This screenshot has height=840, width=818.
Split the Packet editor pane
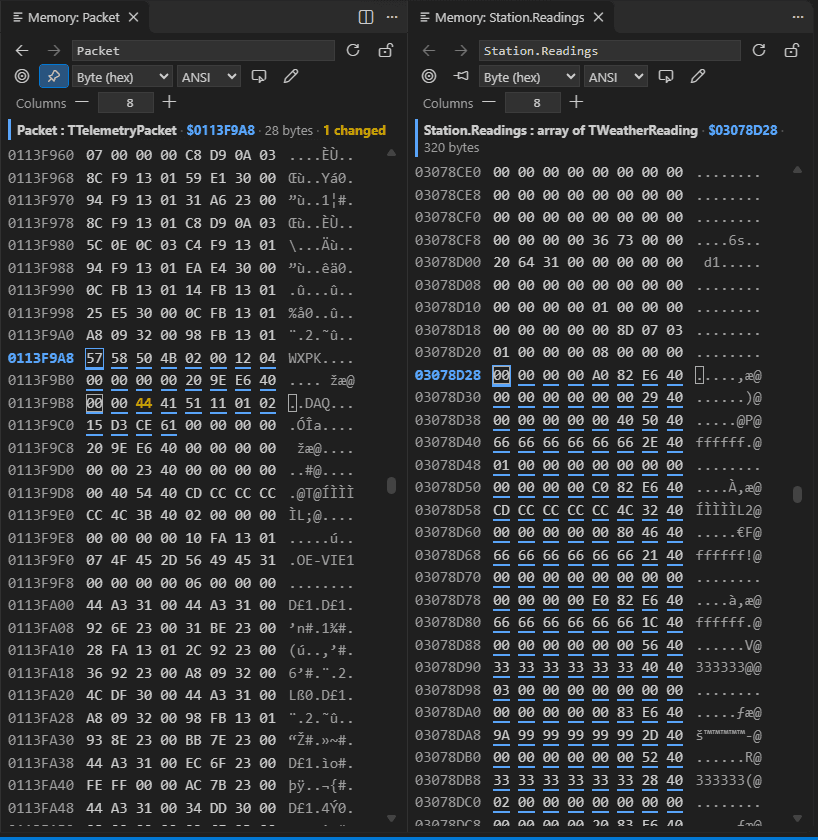[366, 17]
